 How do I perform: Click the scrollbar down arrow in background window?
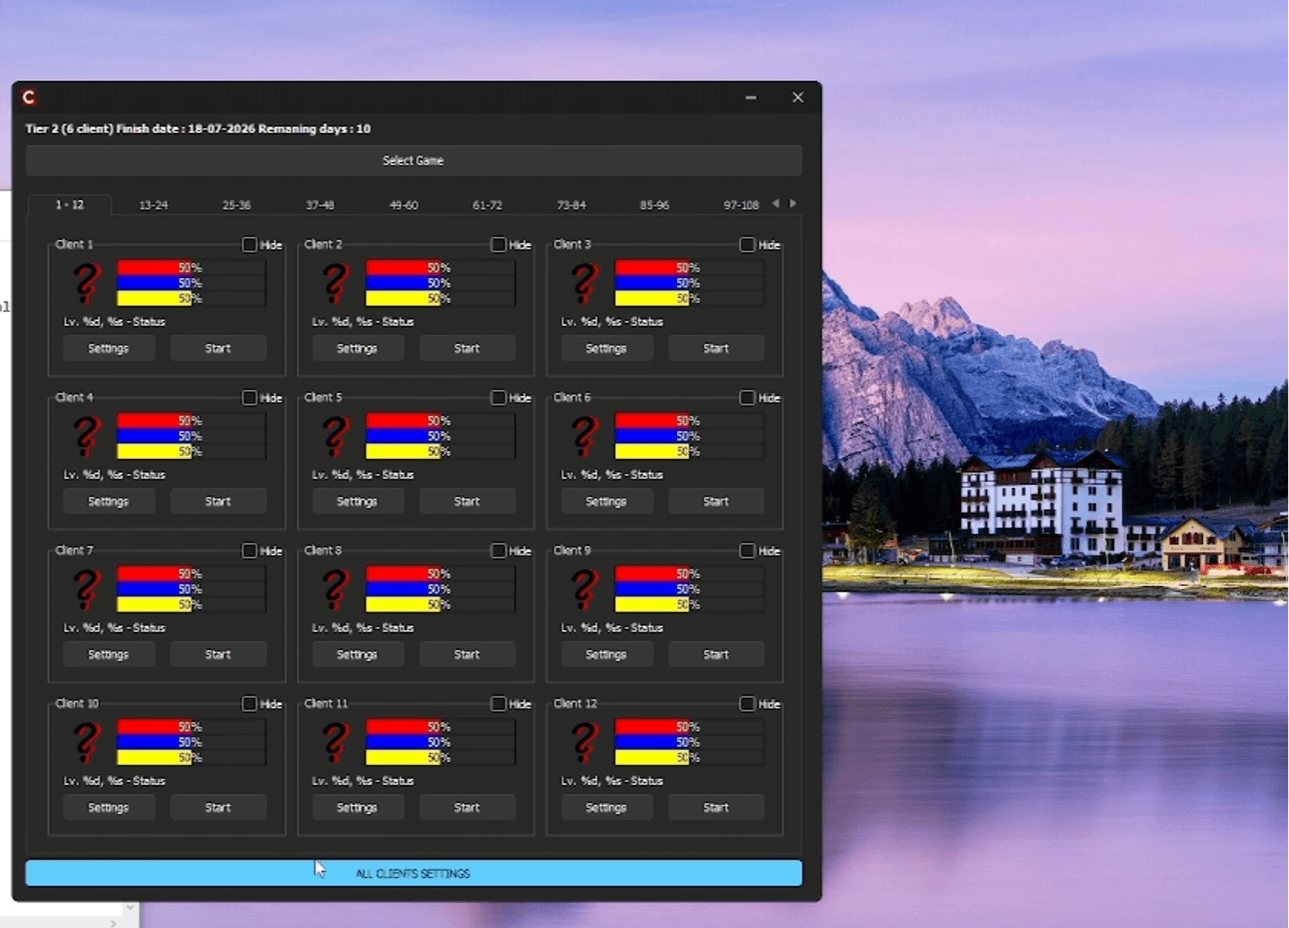point(130,908)
